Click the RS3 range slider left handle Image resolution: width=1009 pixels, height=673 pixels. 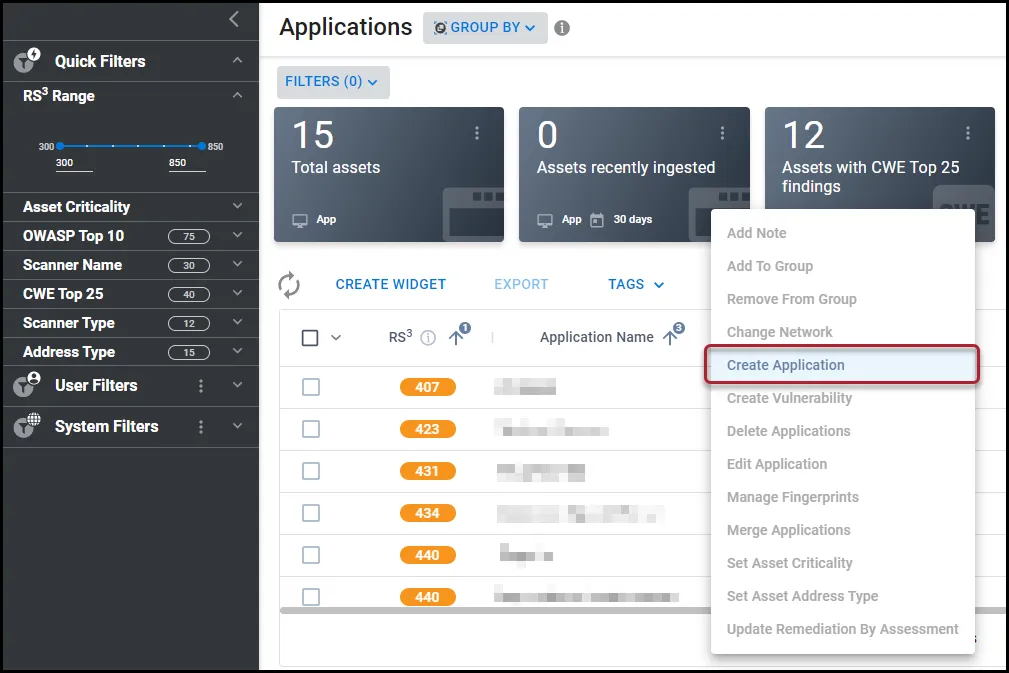coord(60,146)
